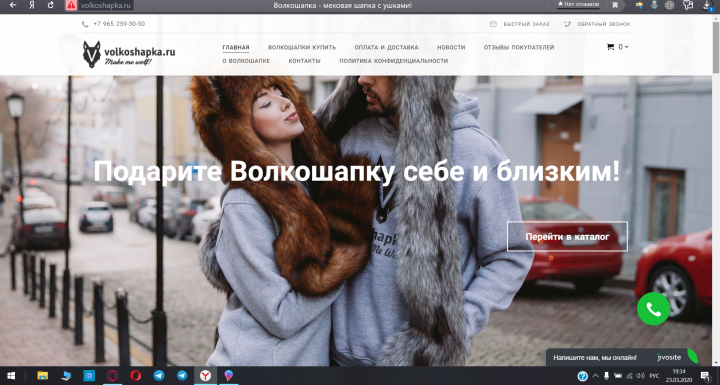Screen dimensions: 720x385
Task: Open Opera GX outlined red taskbar icon
Action: [x=112, y=376]
